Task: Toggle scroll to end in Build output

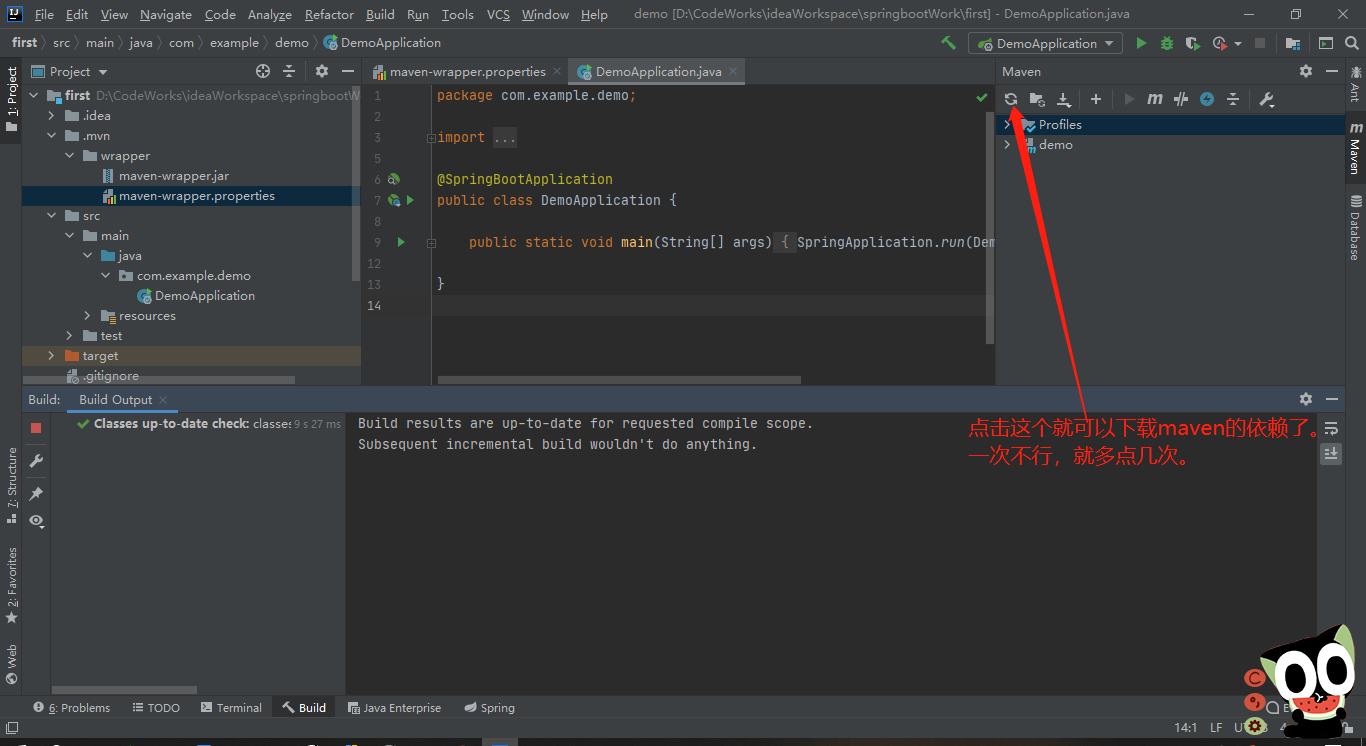Action: click(1331, 453)
